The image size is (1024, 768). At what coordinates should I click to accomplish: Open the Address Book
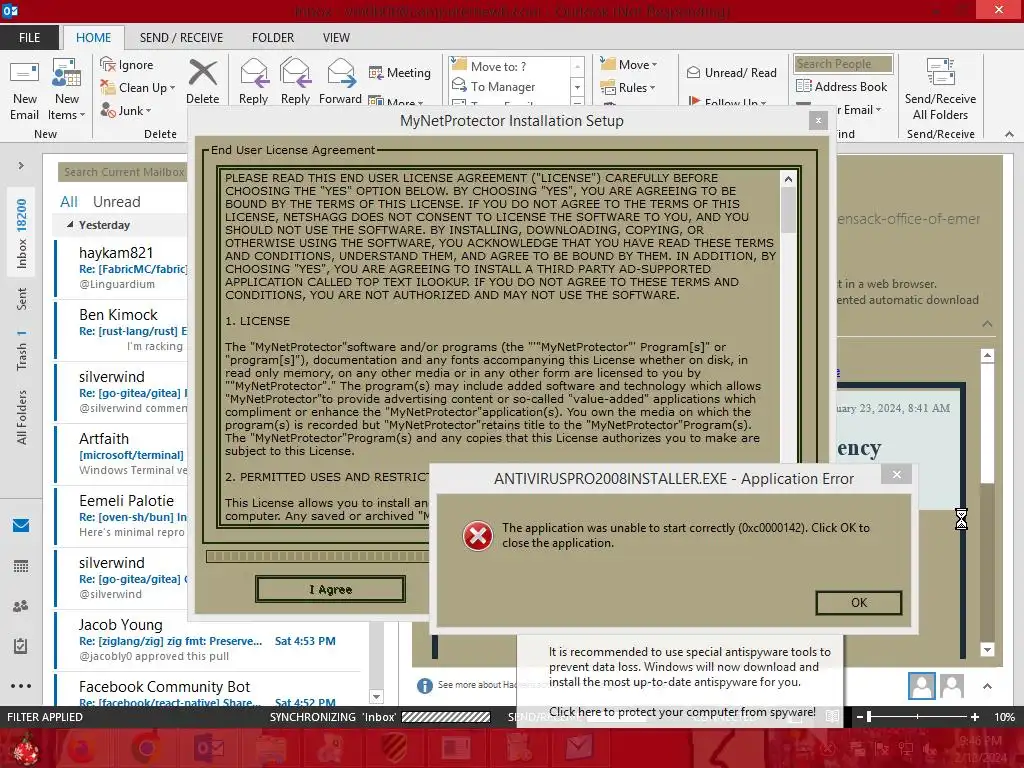pyautogui.click(x=841, y=86)
